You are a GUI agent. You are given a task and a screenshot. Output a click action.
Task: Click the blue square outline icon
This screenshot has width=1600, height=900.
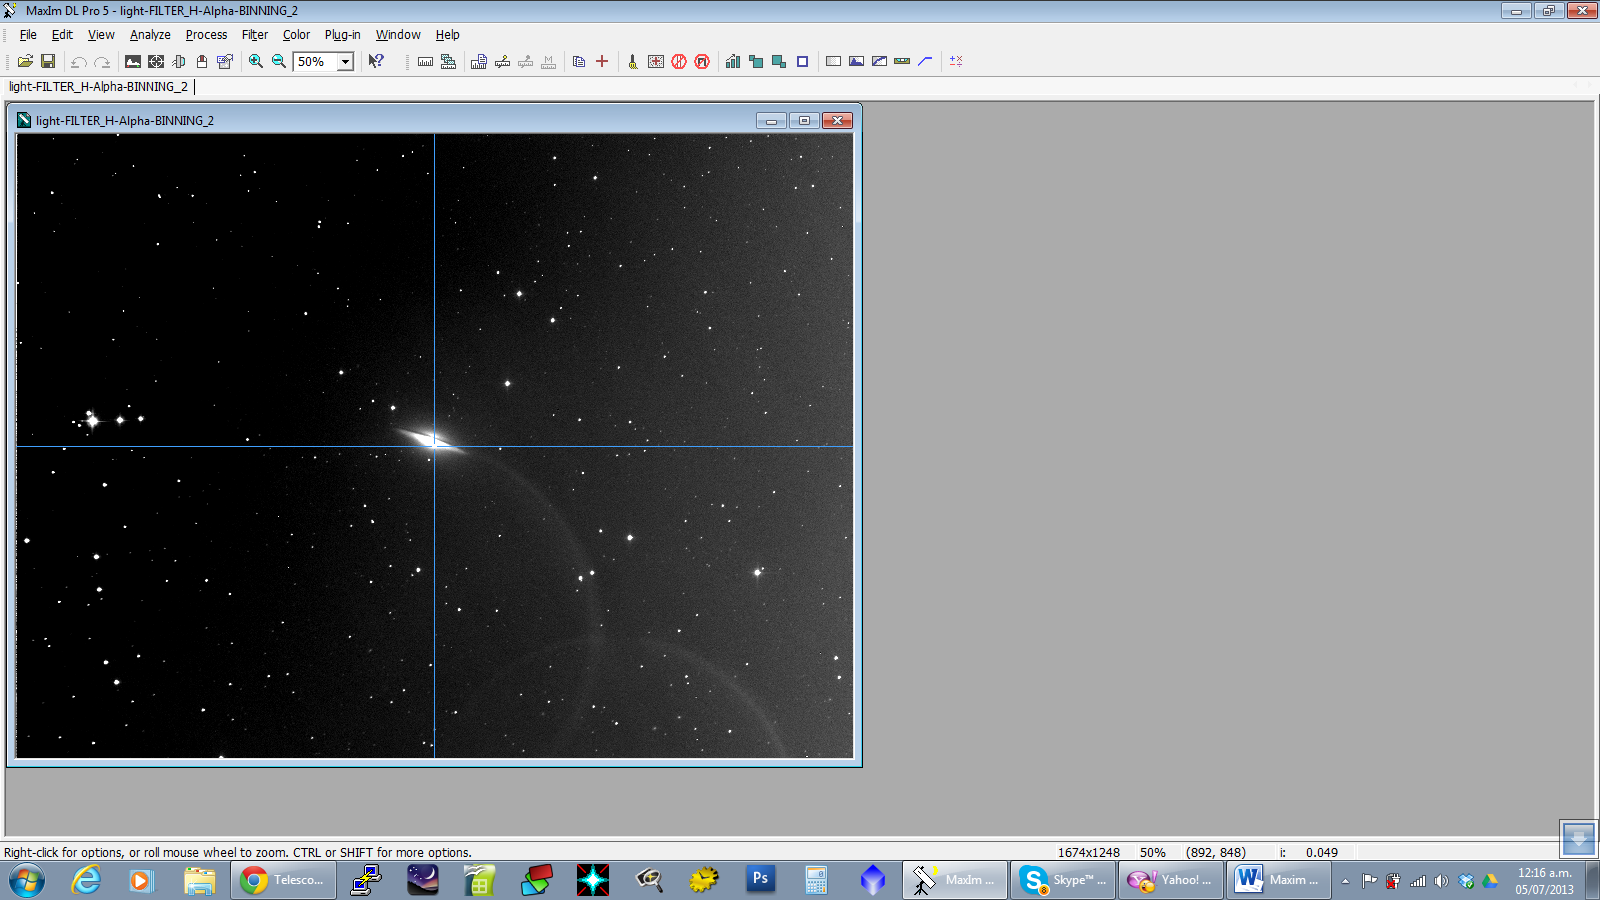[802, 61]
